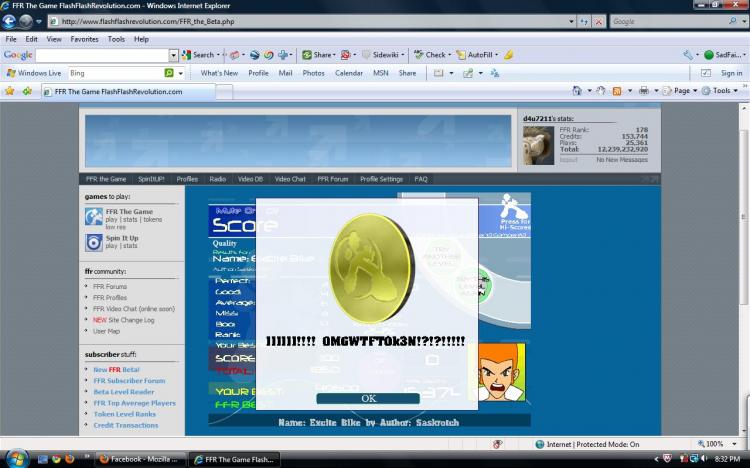Click the angry orange-haired character image
The image size is (750, 468).
point(501,372)
